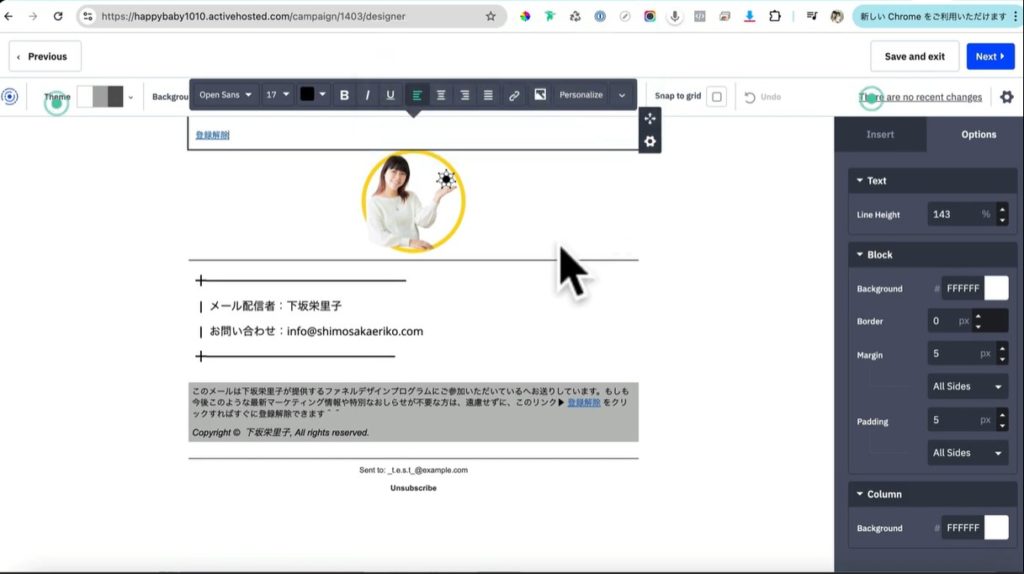Apply italic formatting to text
This screenshot has width=1024, height=574.
coord(367,95)
